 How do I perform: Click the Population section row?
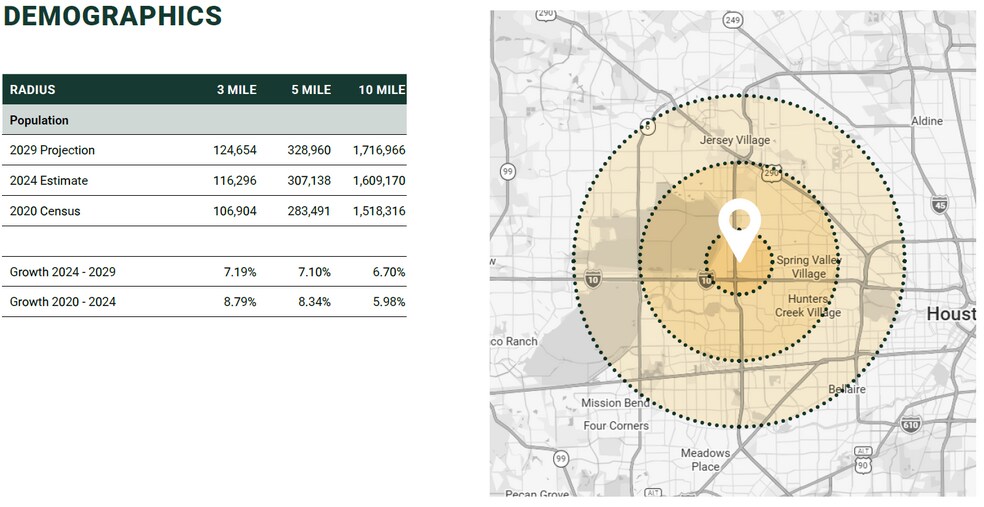40,120
